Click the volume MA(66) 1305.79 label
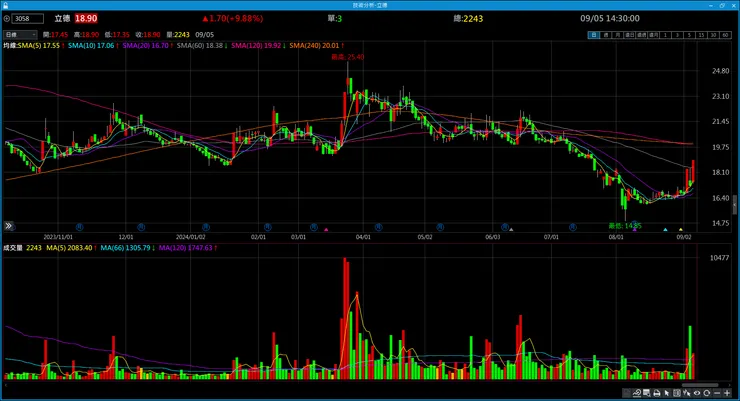The width and height of the screenshot is (740, 401). tap(126, 248)
